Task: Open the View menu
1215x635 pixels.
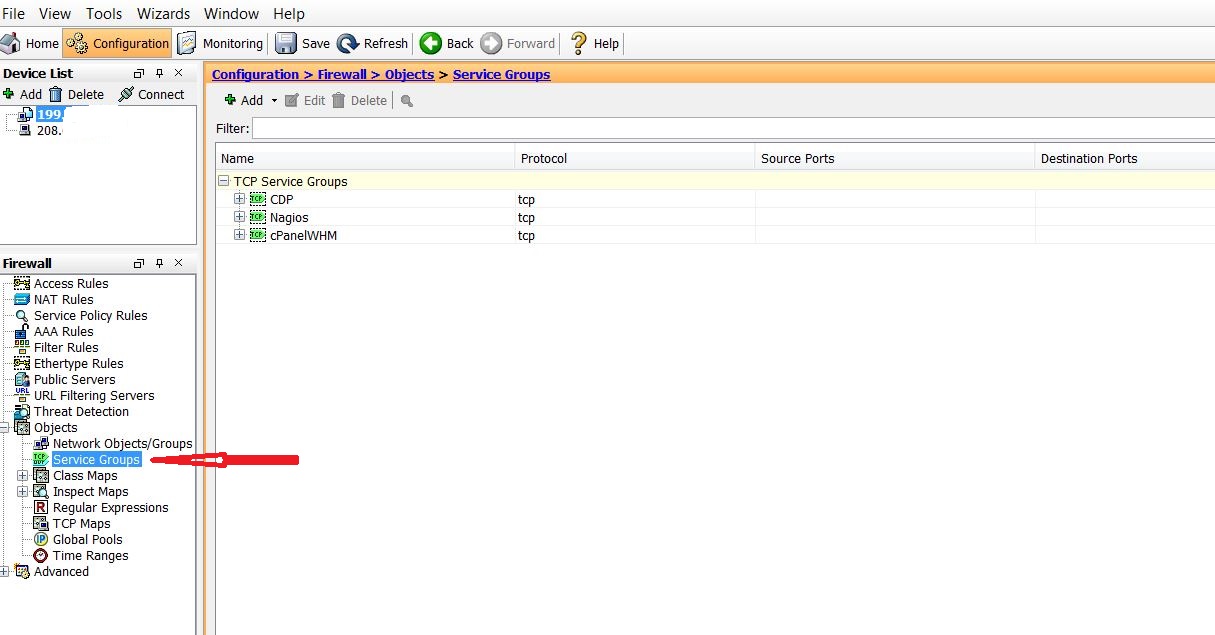Action: (x=55, y=14)
